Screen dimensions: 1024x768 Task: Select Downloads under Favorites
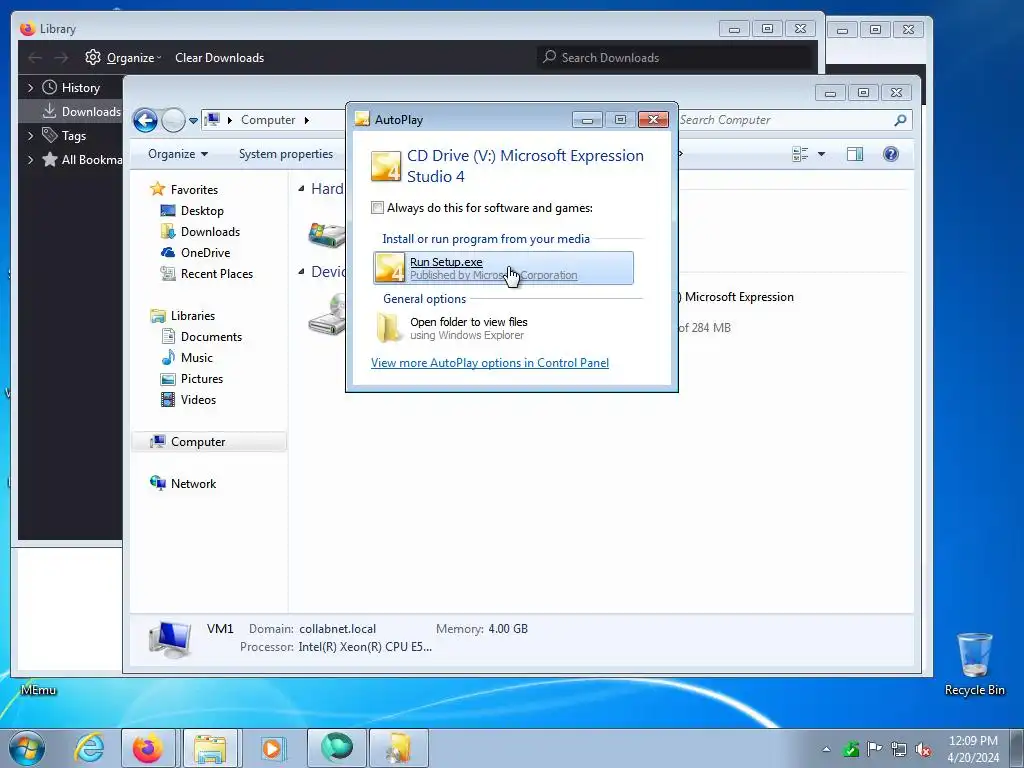coord(210,232)
